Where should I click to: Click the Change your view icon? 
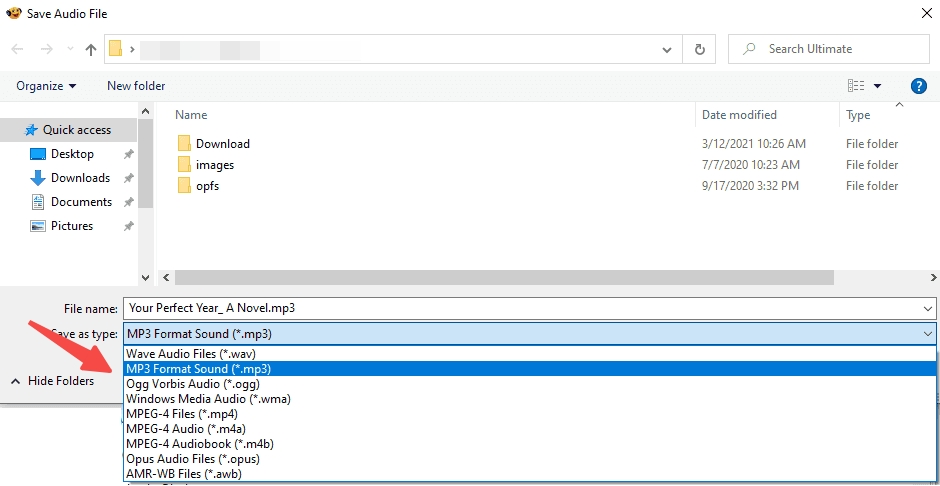[856, 86]
